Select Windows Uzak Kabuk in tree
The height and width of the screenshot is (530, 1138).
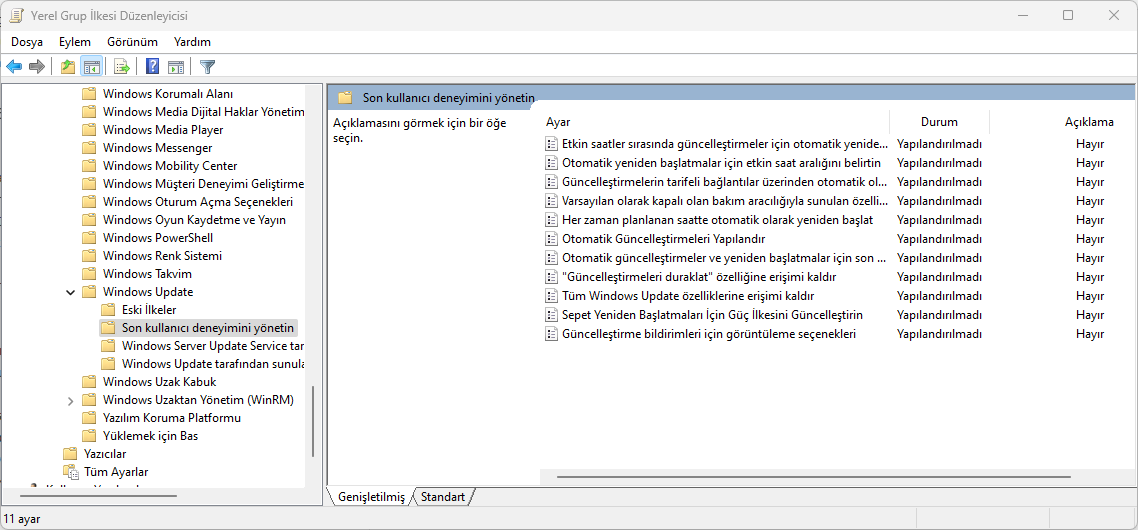pyautogui.click(x=159, y=382)
